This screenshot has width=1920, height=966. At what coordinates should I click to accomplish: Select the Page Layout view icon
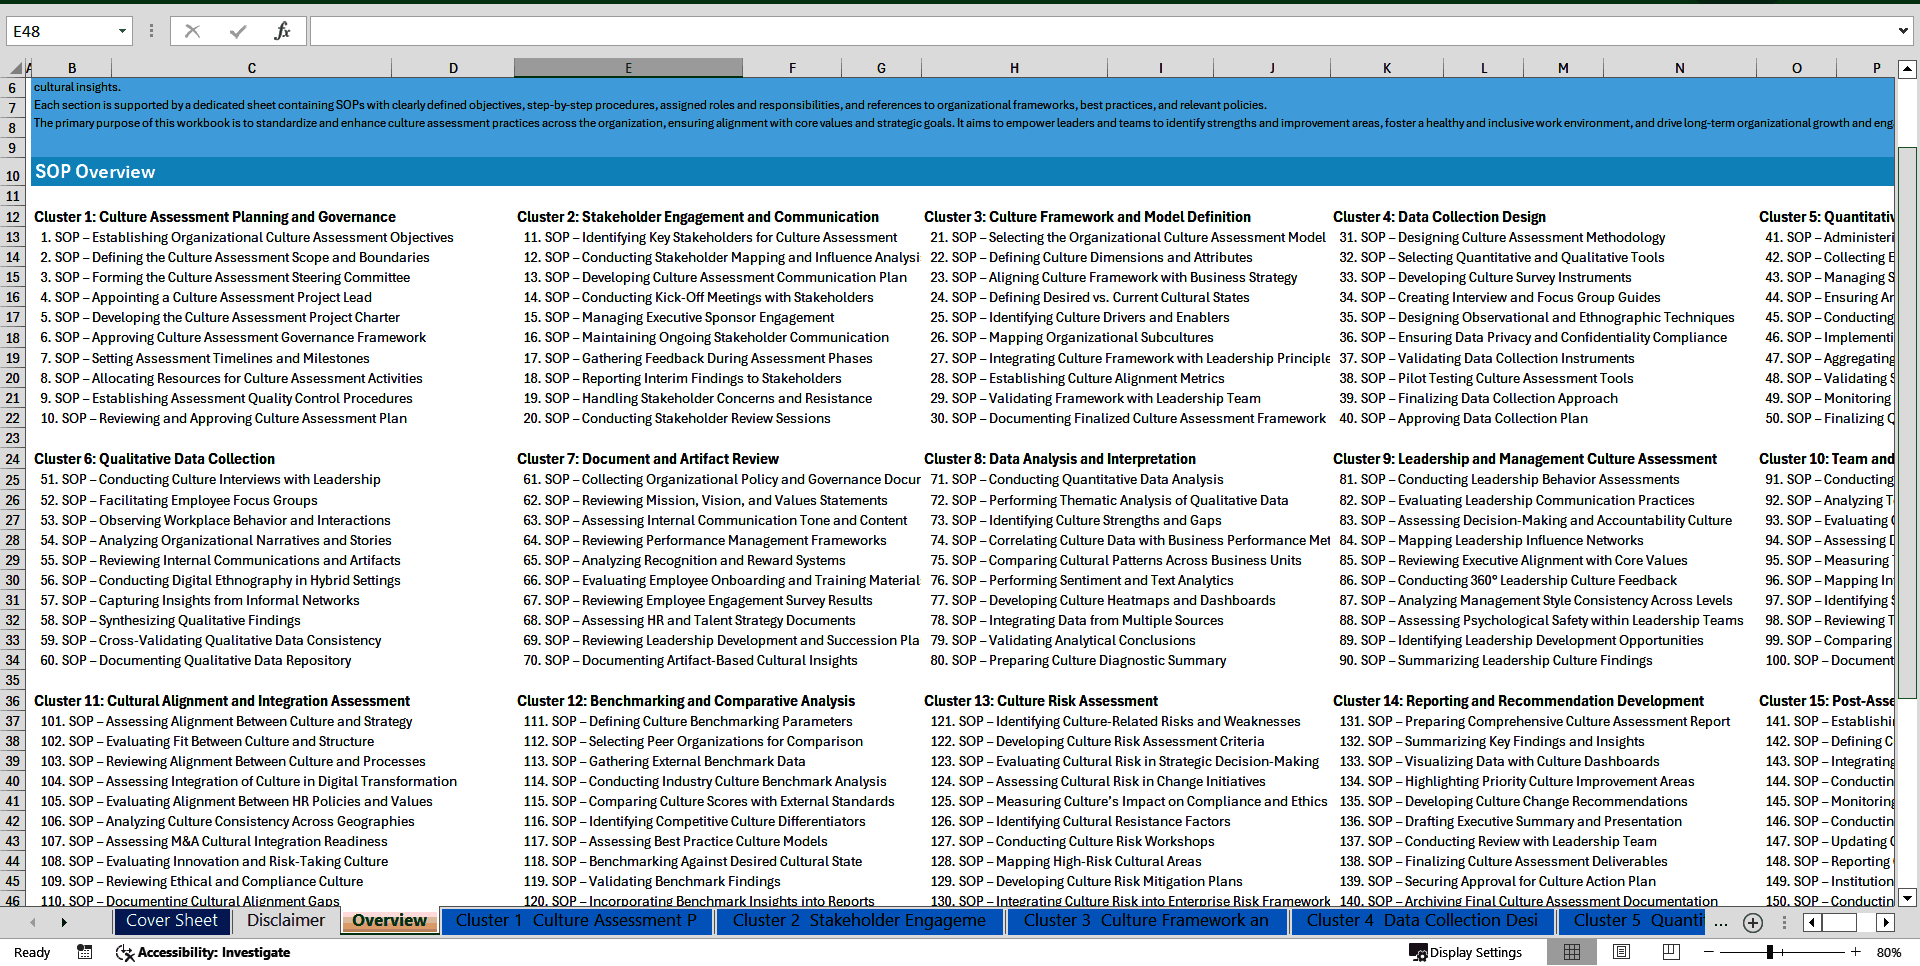[x=1619, y=952]
